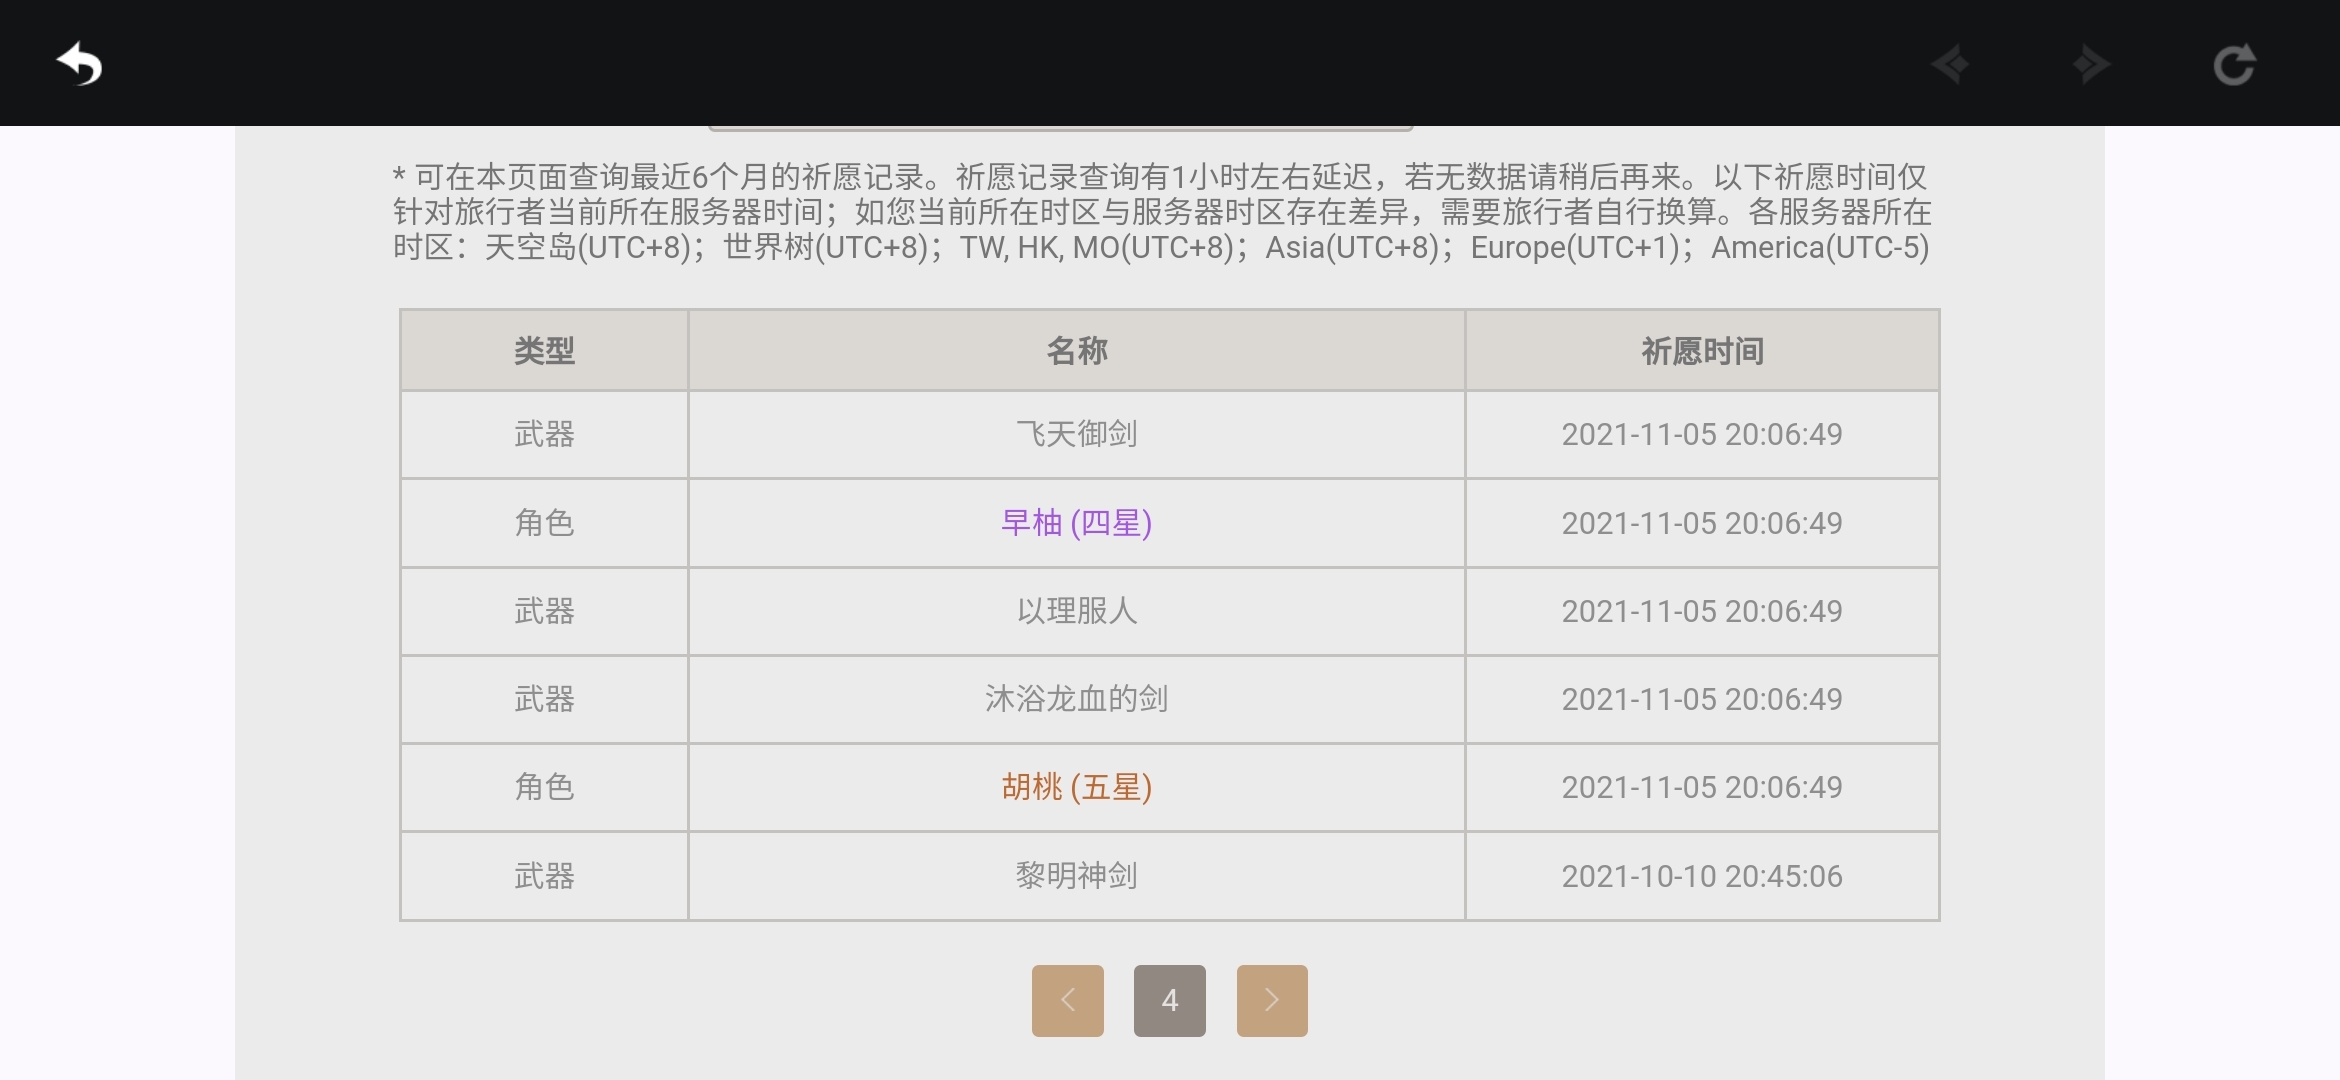Select the 以理服人 name cell
Viewport: 2340px width, 1080px height.
[1077, 611]
